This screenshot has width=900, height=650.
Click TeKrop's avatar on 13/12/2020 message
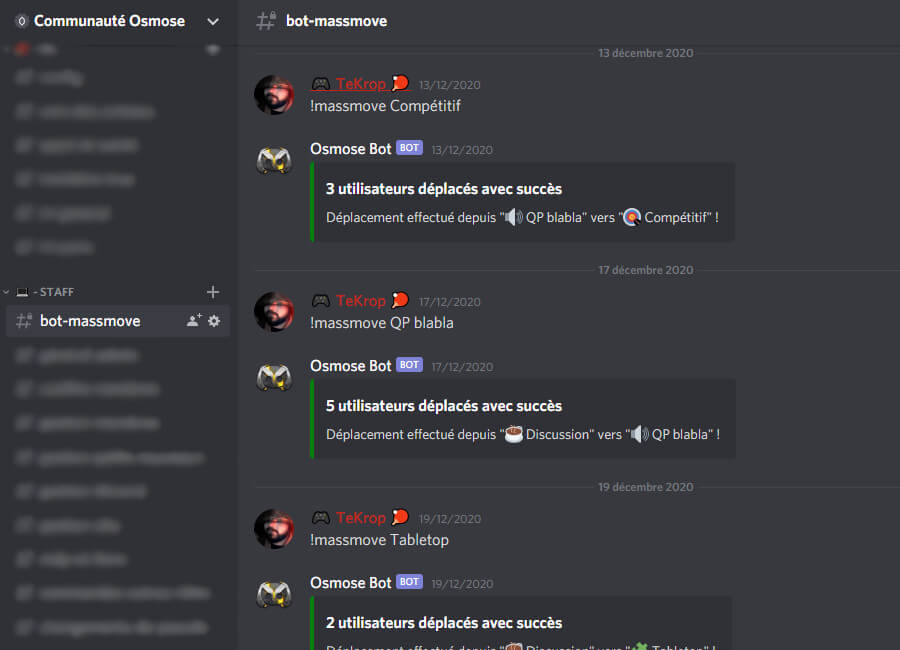click(x=274, y=94)
